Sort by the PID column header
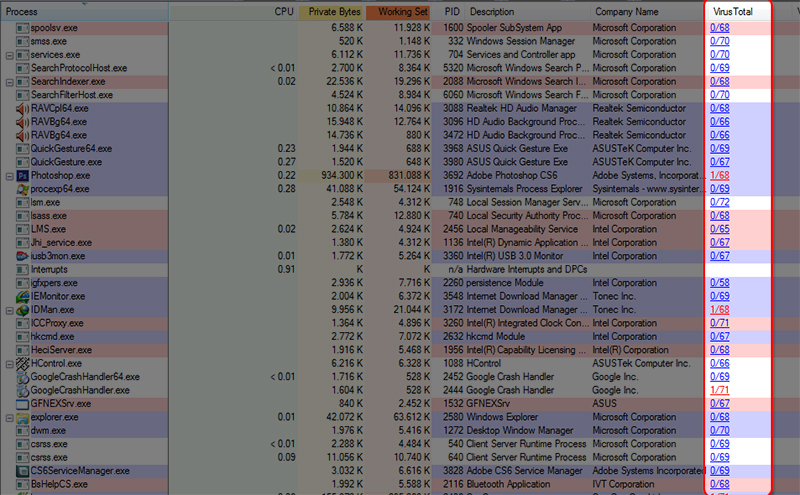The image size is (800, 495). point(449,11)
